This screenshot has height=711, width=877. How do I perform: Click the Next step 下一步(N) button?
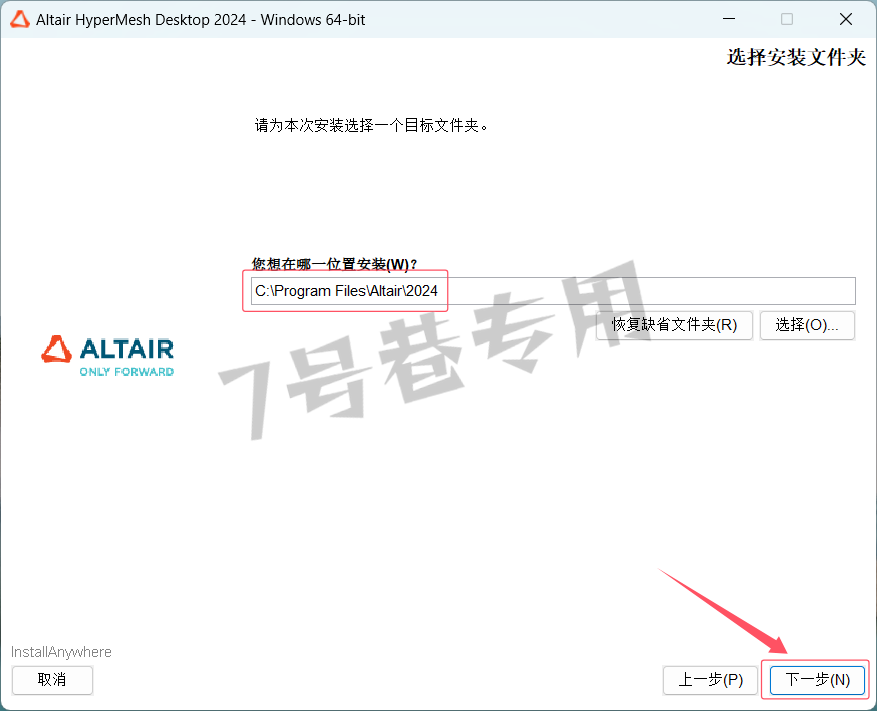tap(817, 680)
